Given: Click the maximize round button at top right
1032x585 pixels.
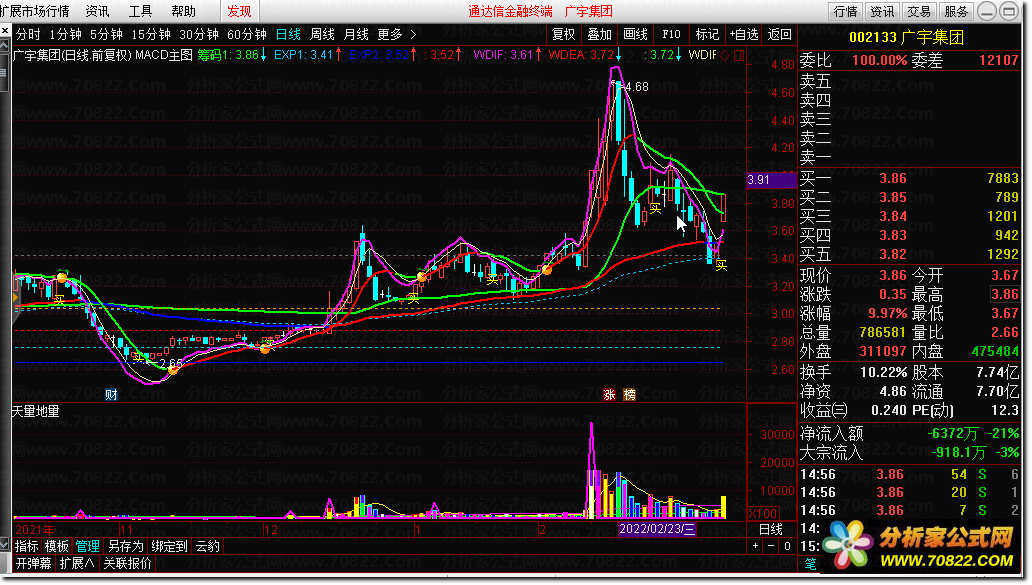Looking at the screenshot, I should (1008, 11).
